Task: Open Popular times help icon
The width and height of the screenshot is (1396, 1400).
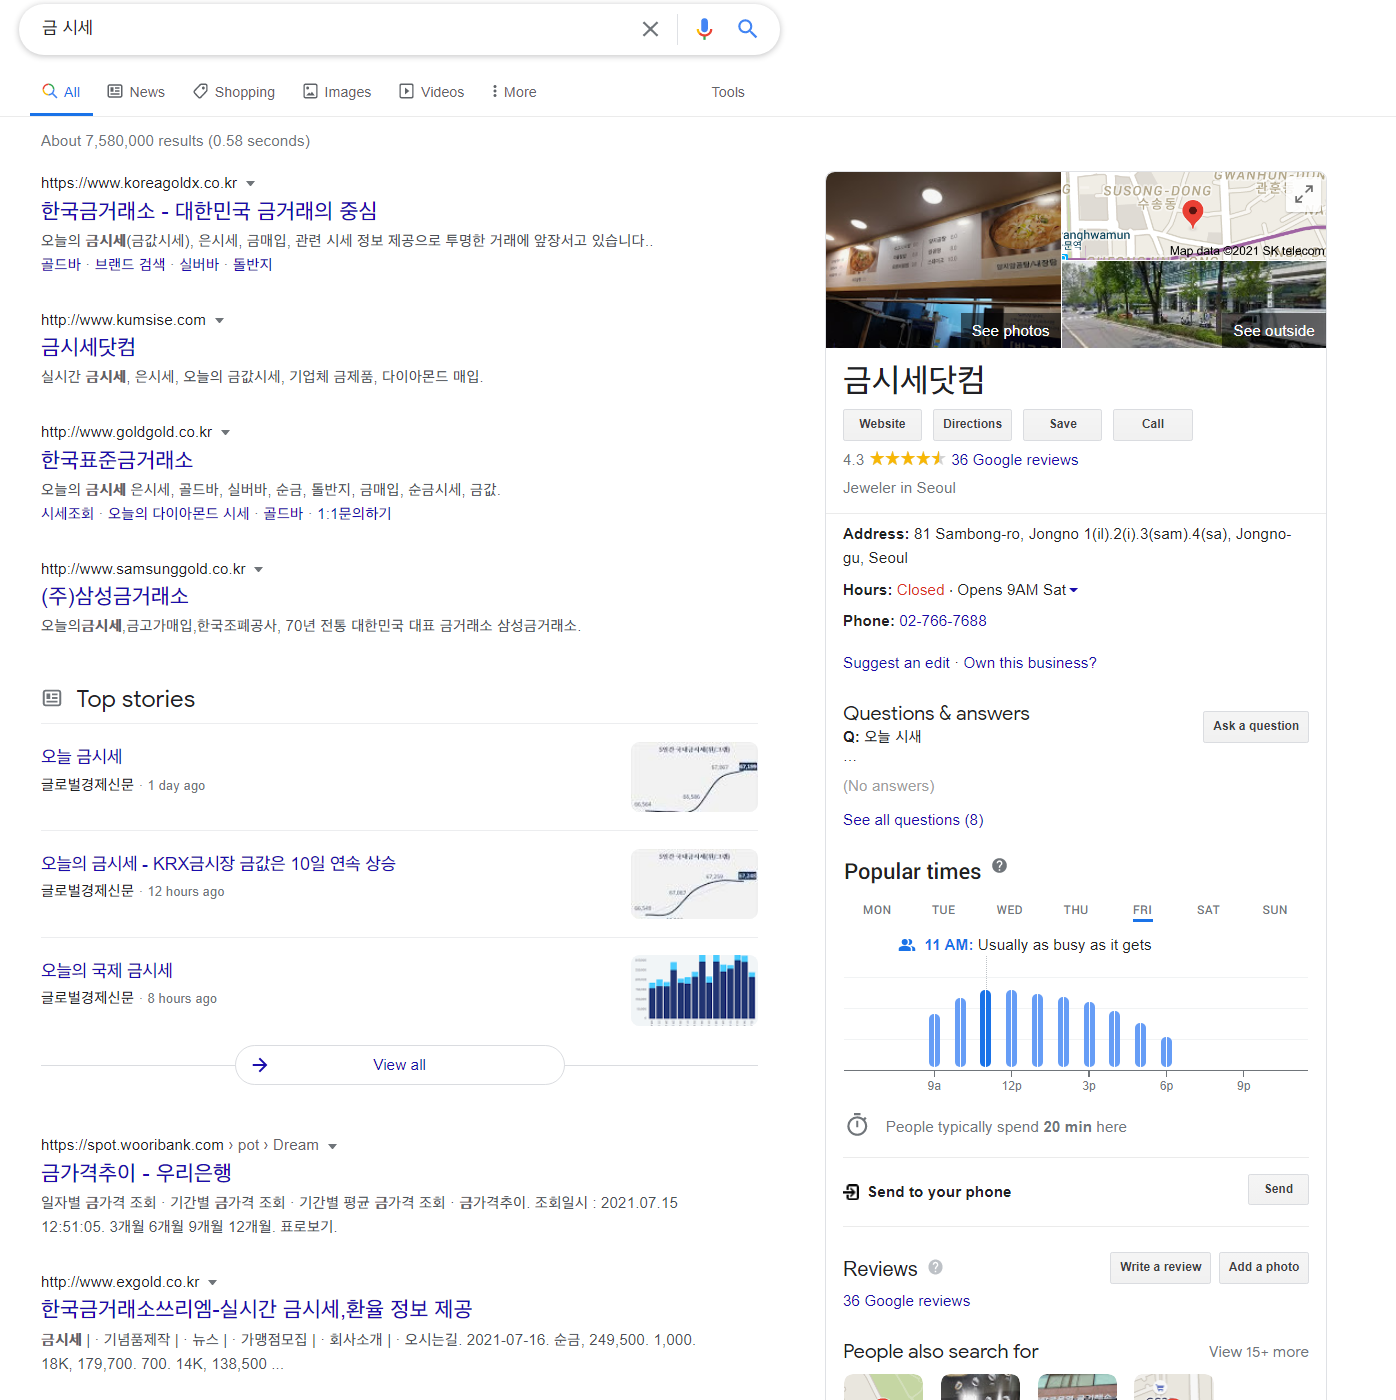Action: point(999,866)
